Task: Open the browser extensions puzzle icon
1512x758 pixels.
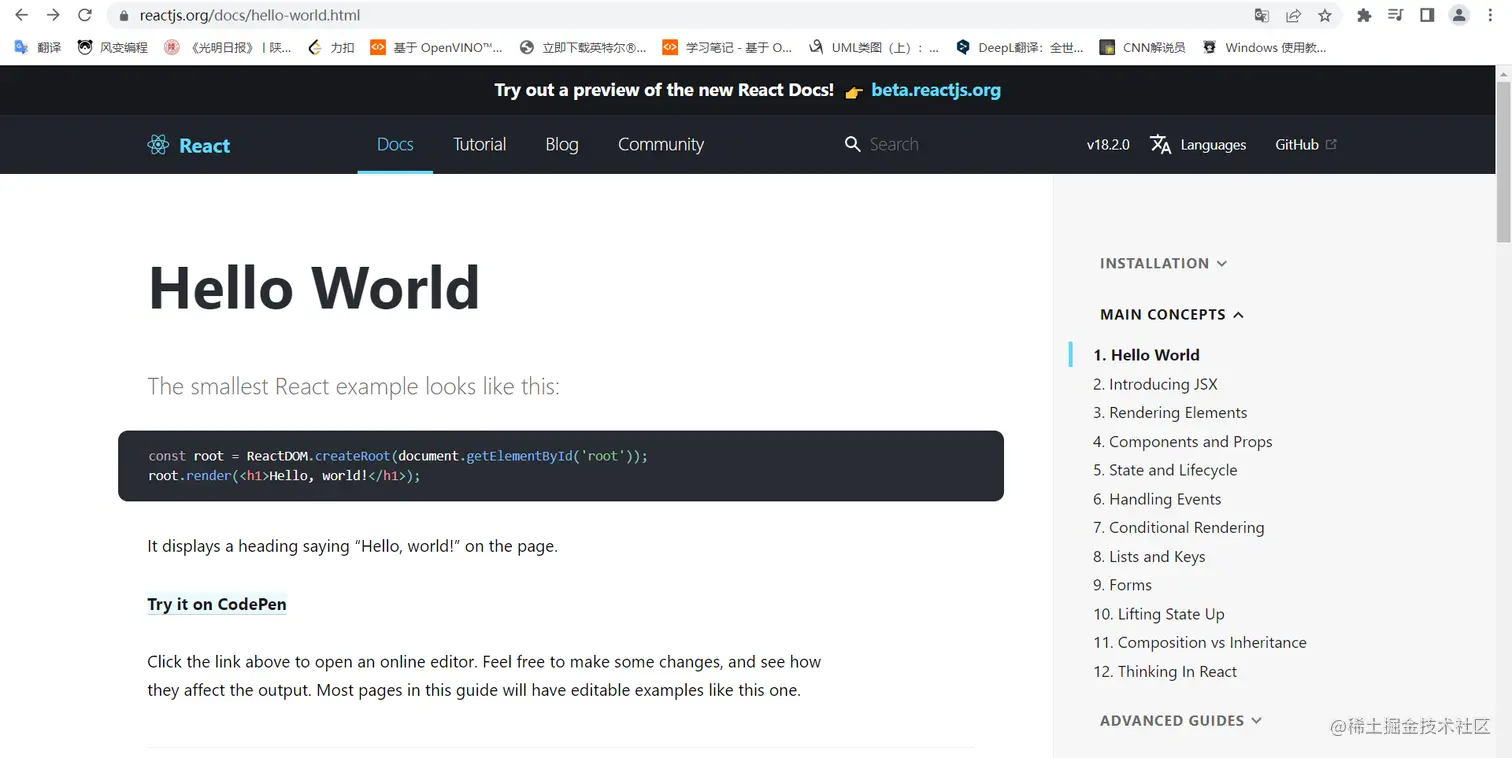Action: (1364, 15)
